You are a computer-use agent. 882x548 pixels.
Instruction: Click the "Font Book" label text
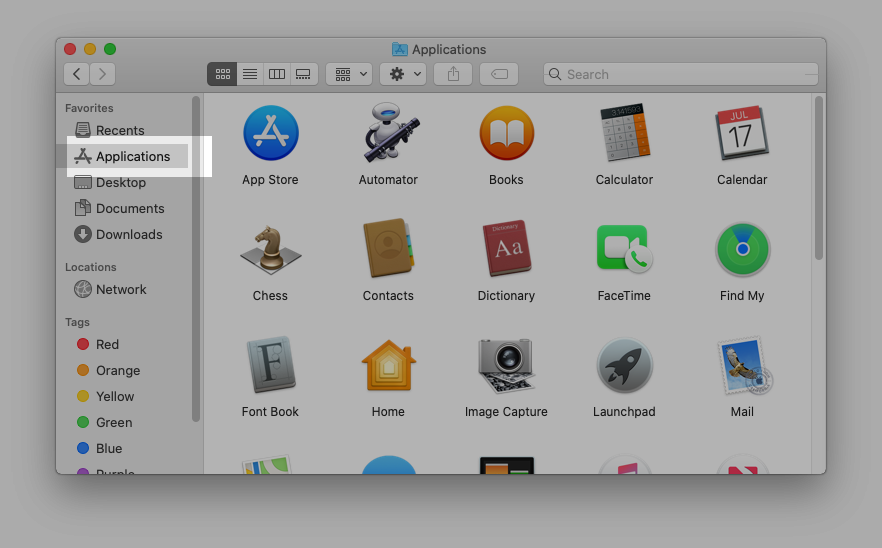tap(270, 412)
